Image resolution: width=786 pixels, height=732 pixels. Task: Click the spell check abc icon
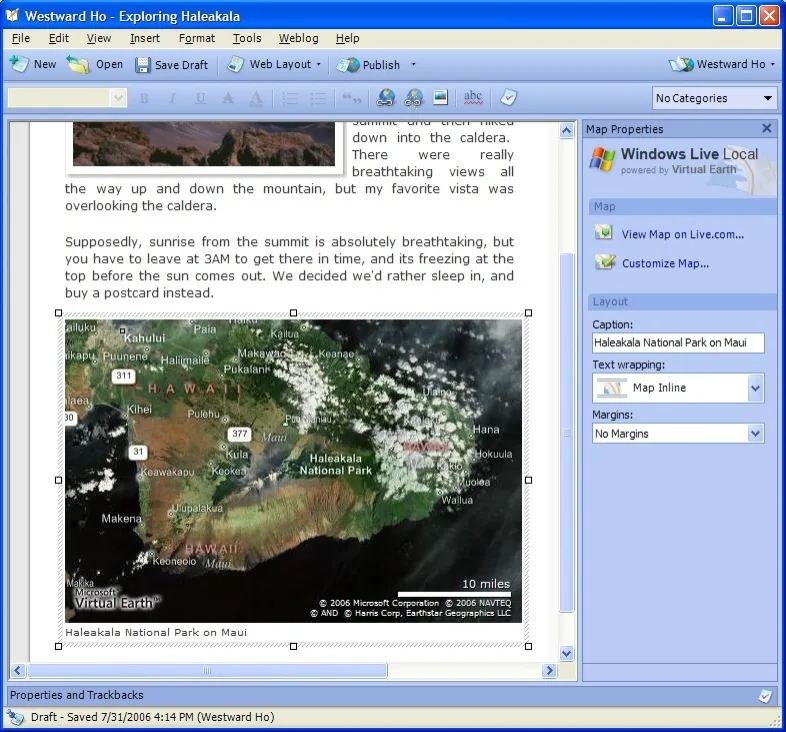(x=473, y=97)
